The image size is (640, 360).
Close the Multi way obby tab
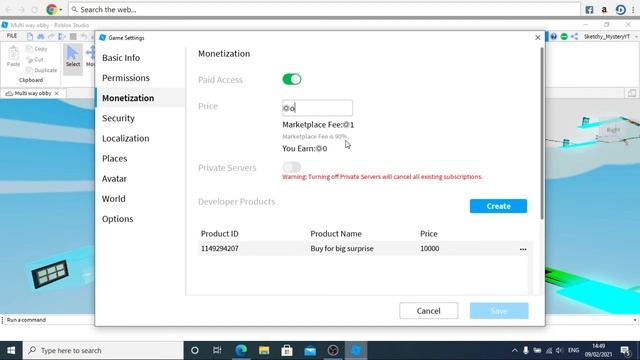(x=57, y=93)
